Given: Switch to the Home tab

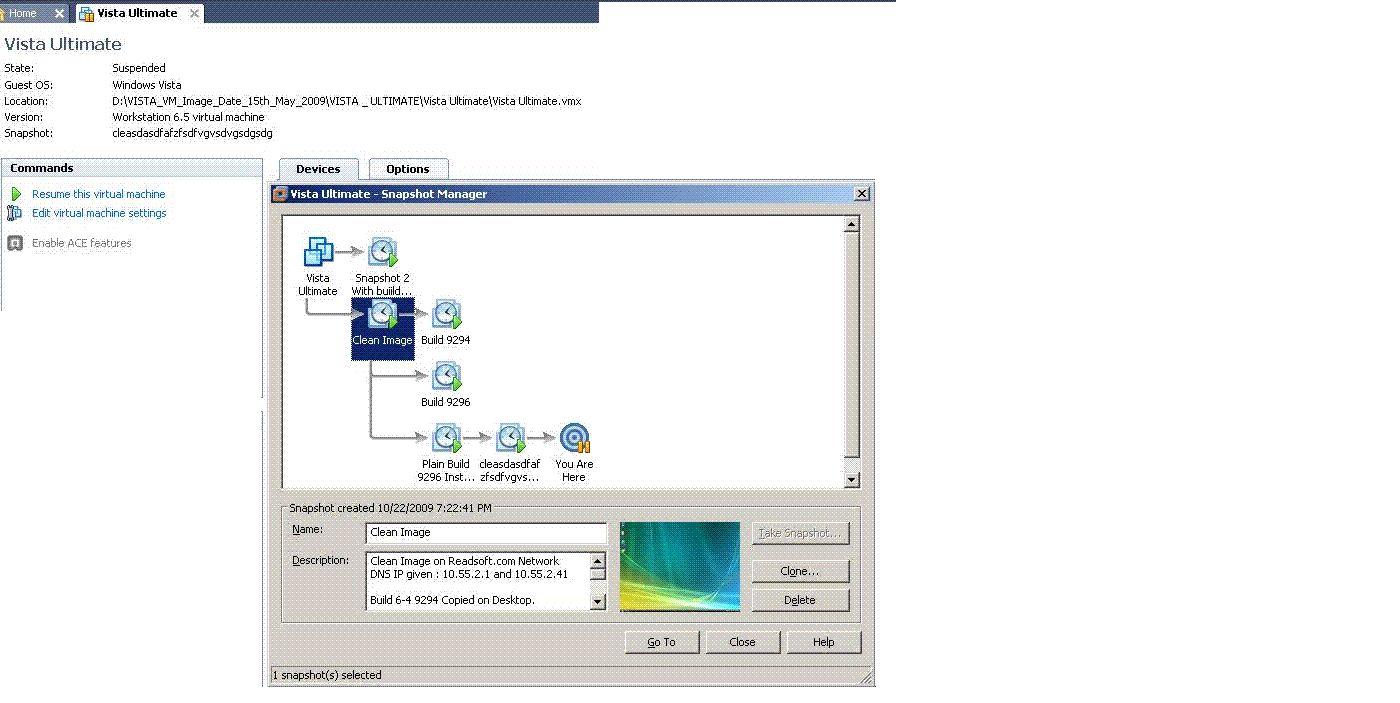Looking at the screenshot, I should (x=22, y=13).
